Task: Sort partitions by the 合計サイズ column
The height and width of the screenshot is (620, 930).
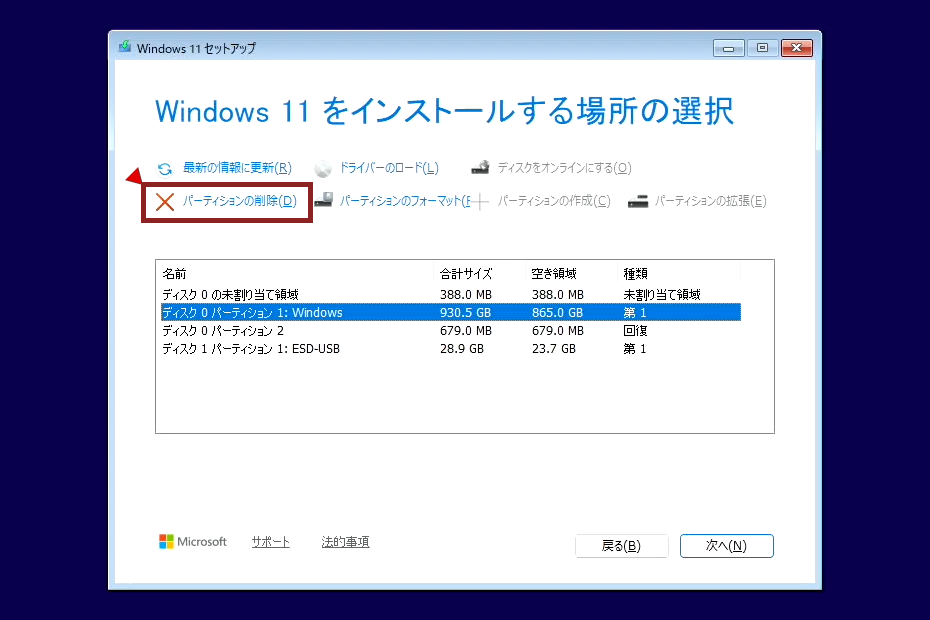Action: point(466,273)
